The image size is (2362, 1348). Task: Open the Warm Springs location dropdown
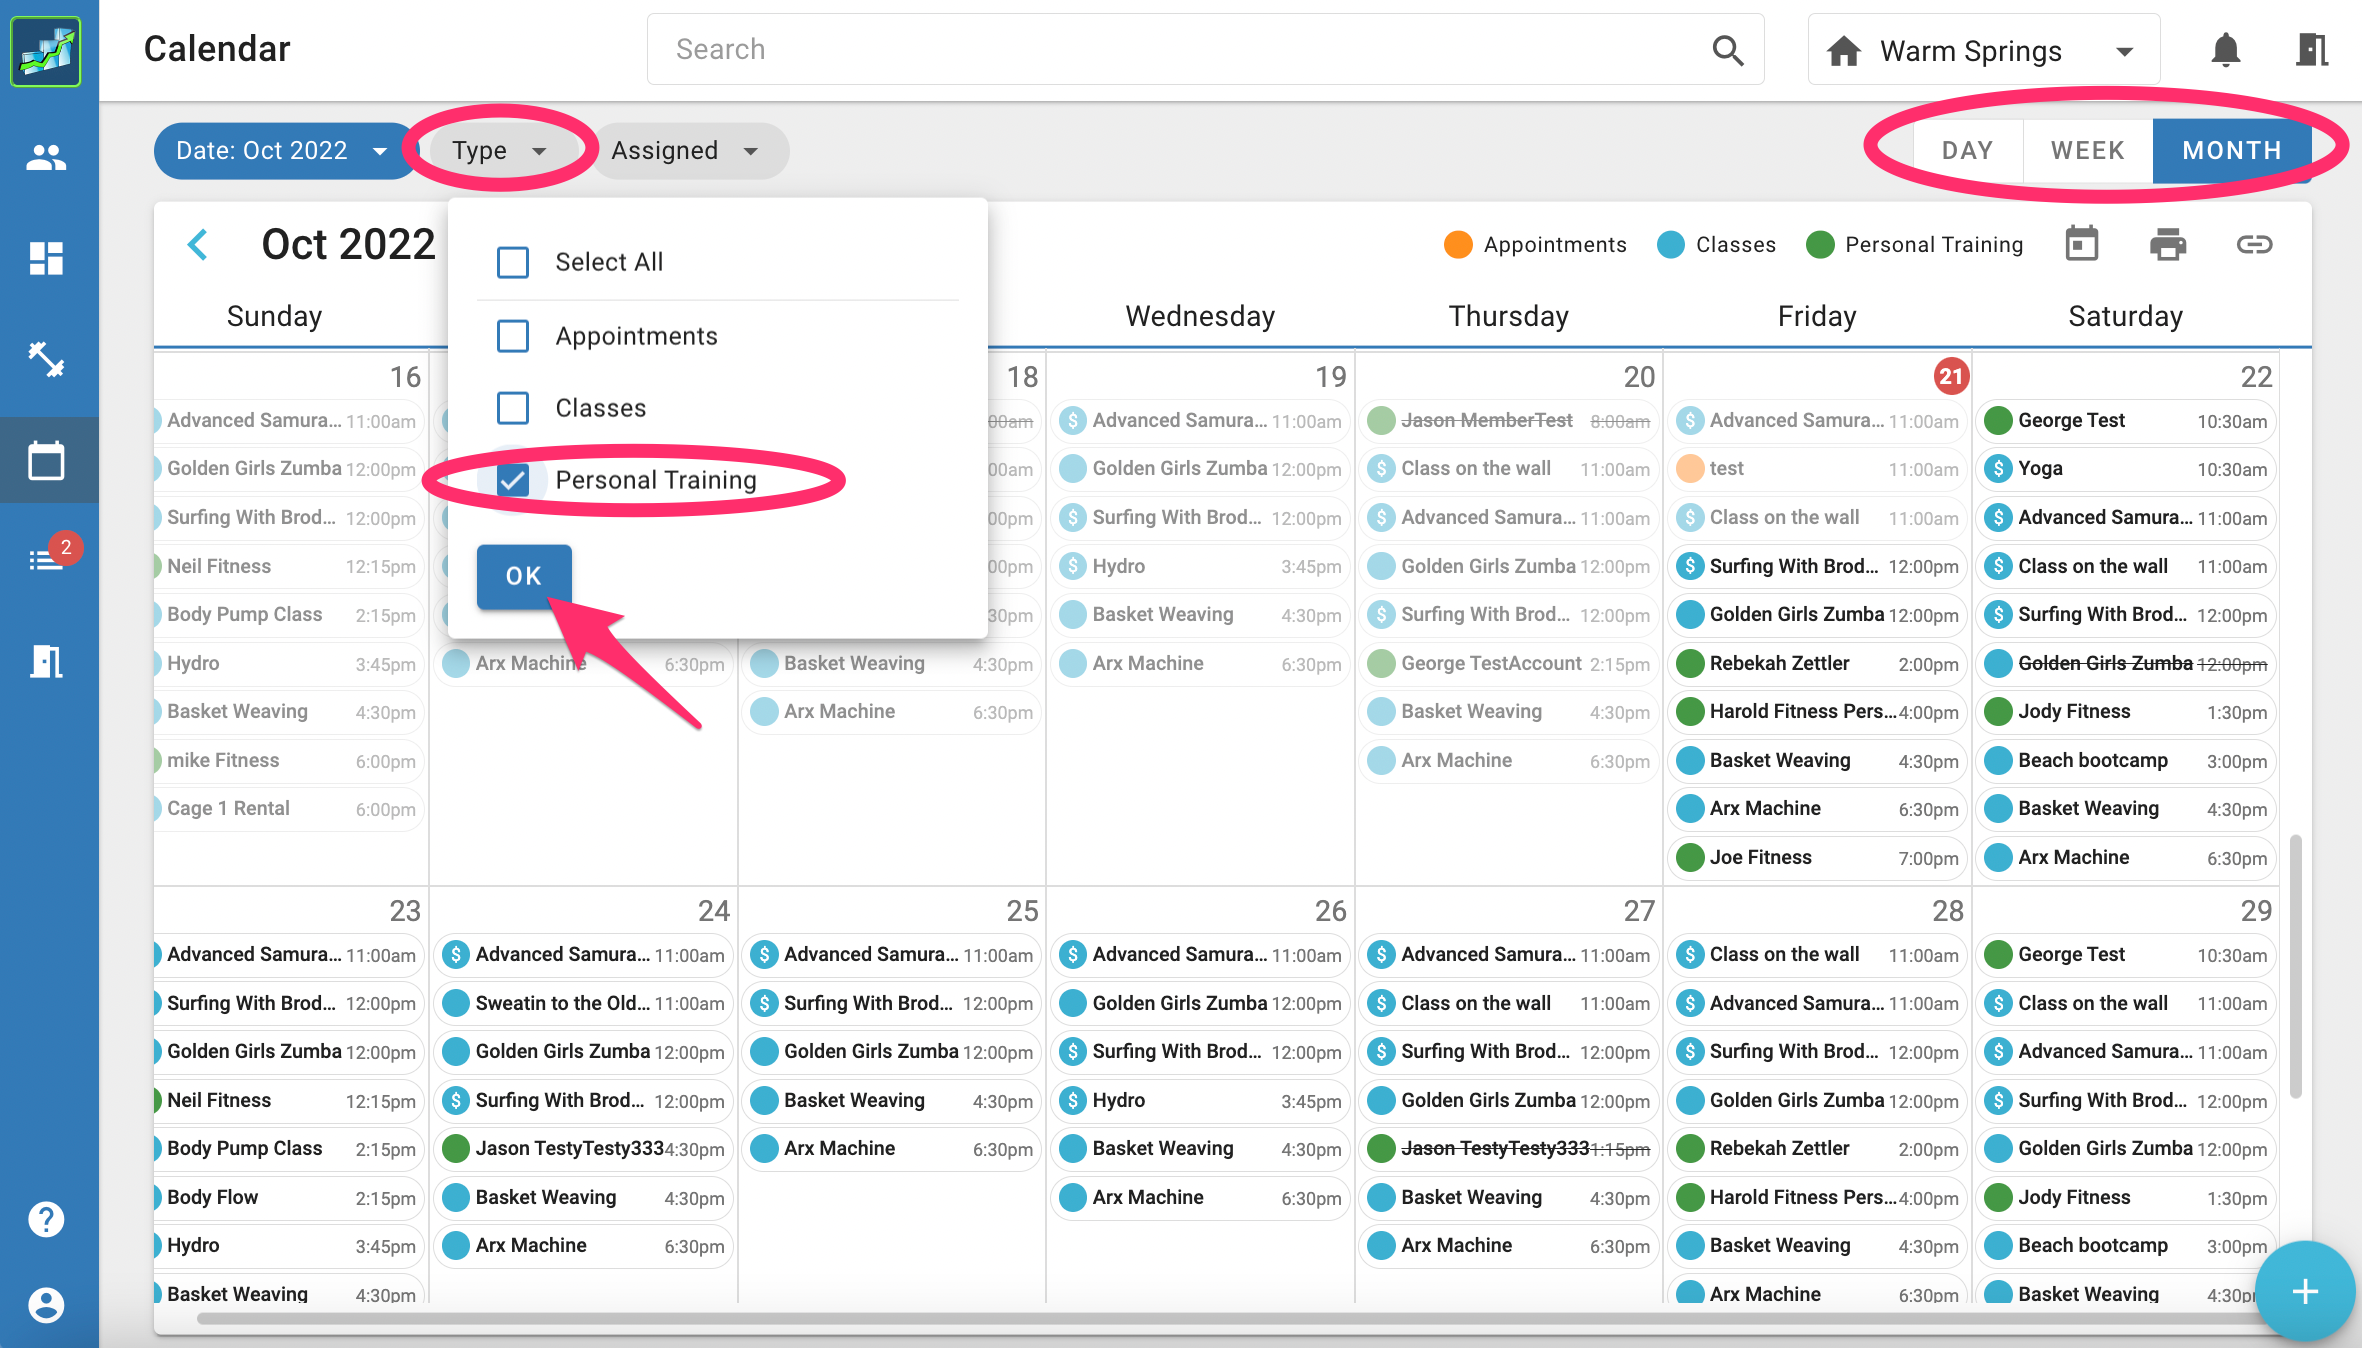1982,50
